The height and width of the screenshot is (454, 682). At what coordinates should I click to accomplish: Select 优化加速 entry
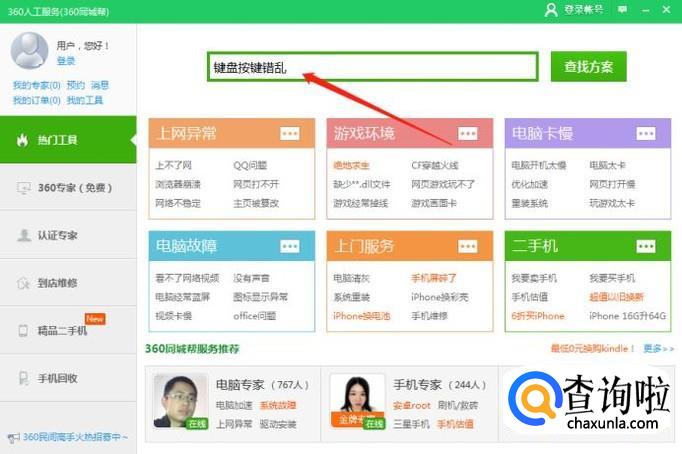529,184
